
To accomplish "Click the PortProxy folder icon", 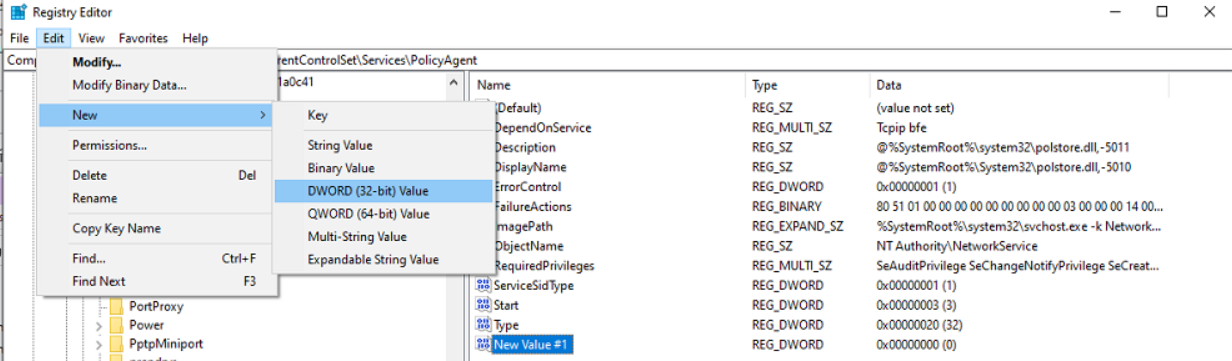I will [x=116, y=306].
